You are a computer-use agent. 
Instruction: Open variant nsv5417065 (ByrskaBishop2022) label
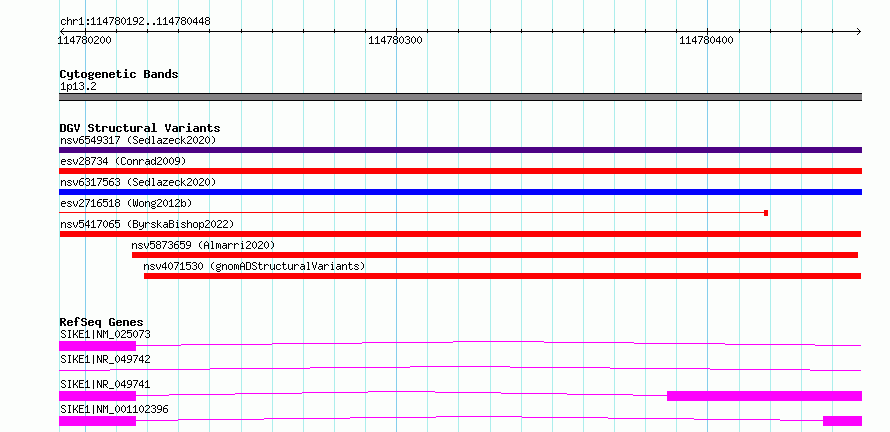[147, 224]
